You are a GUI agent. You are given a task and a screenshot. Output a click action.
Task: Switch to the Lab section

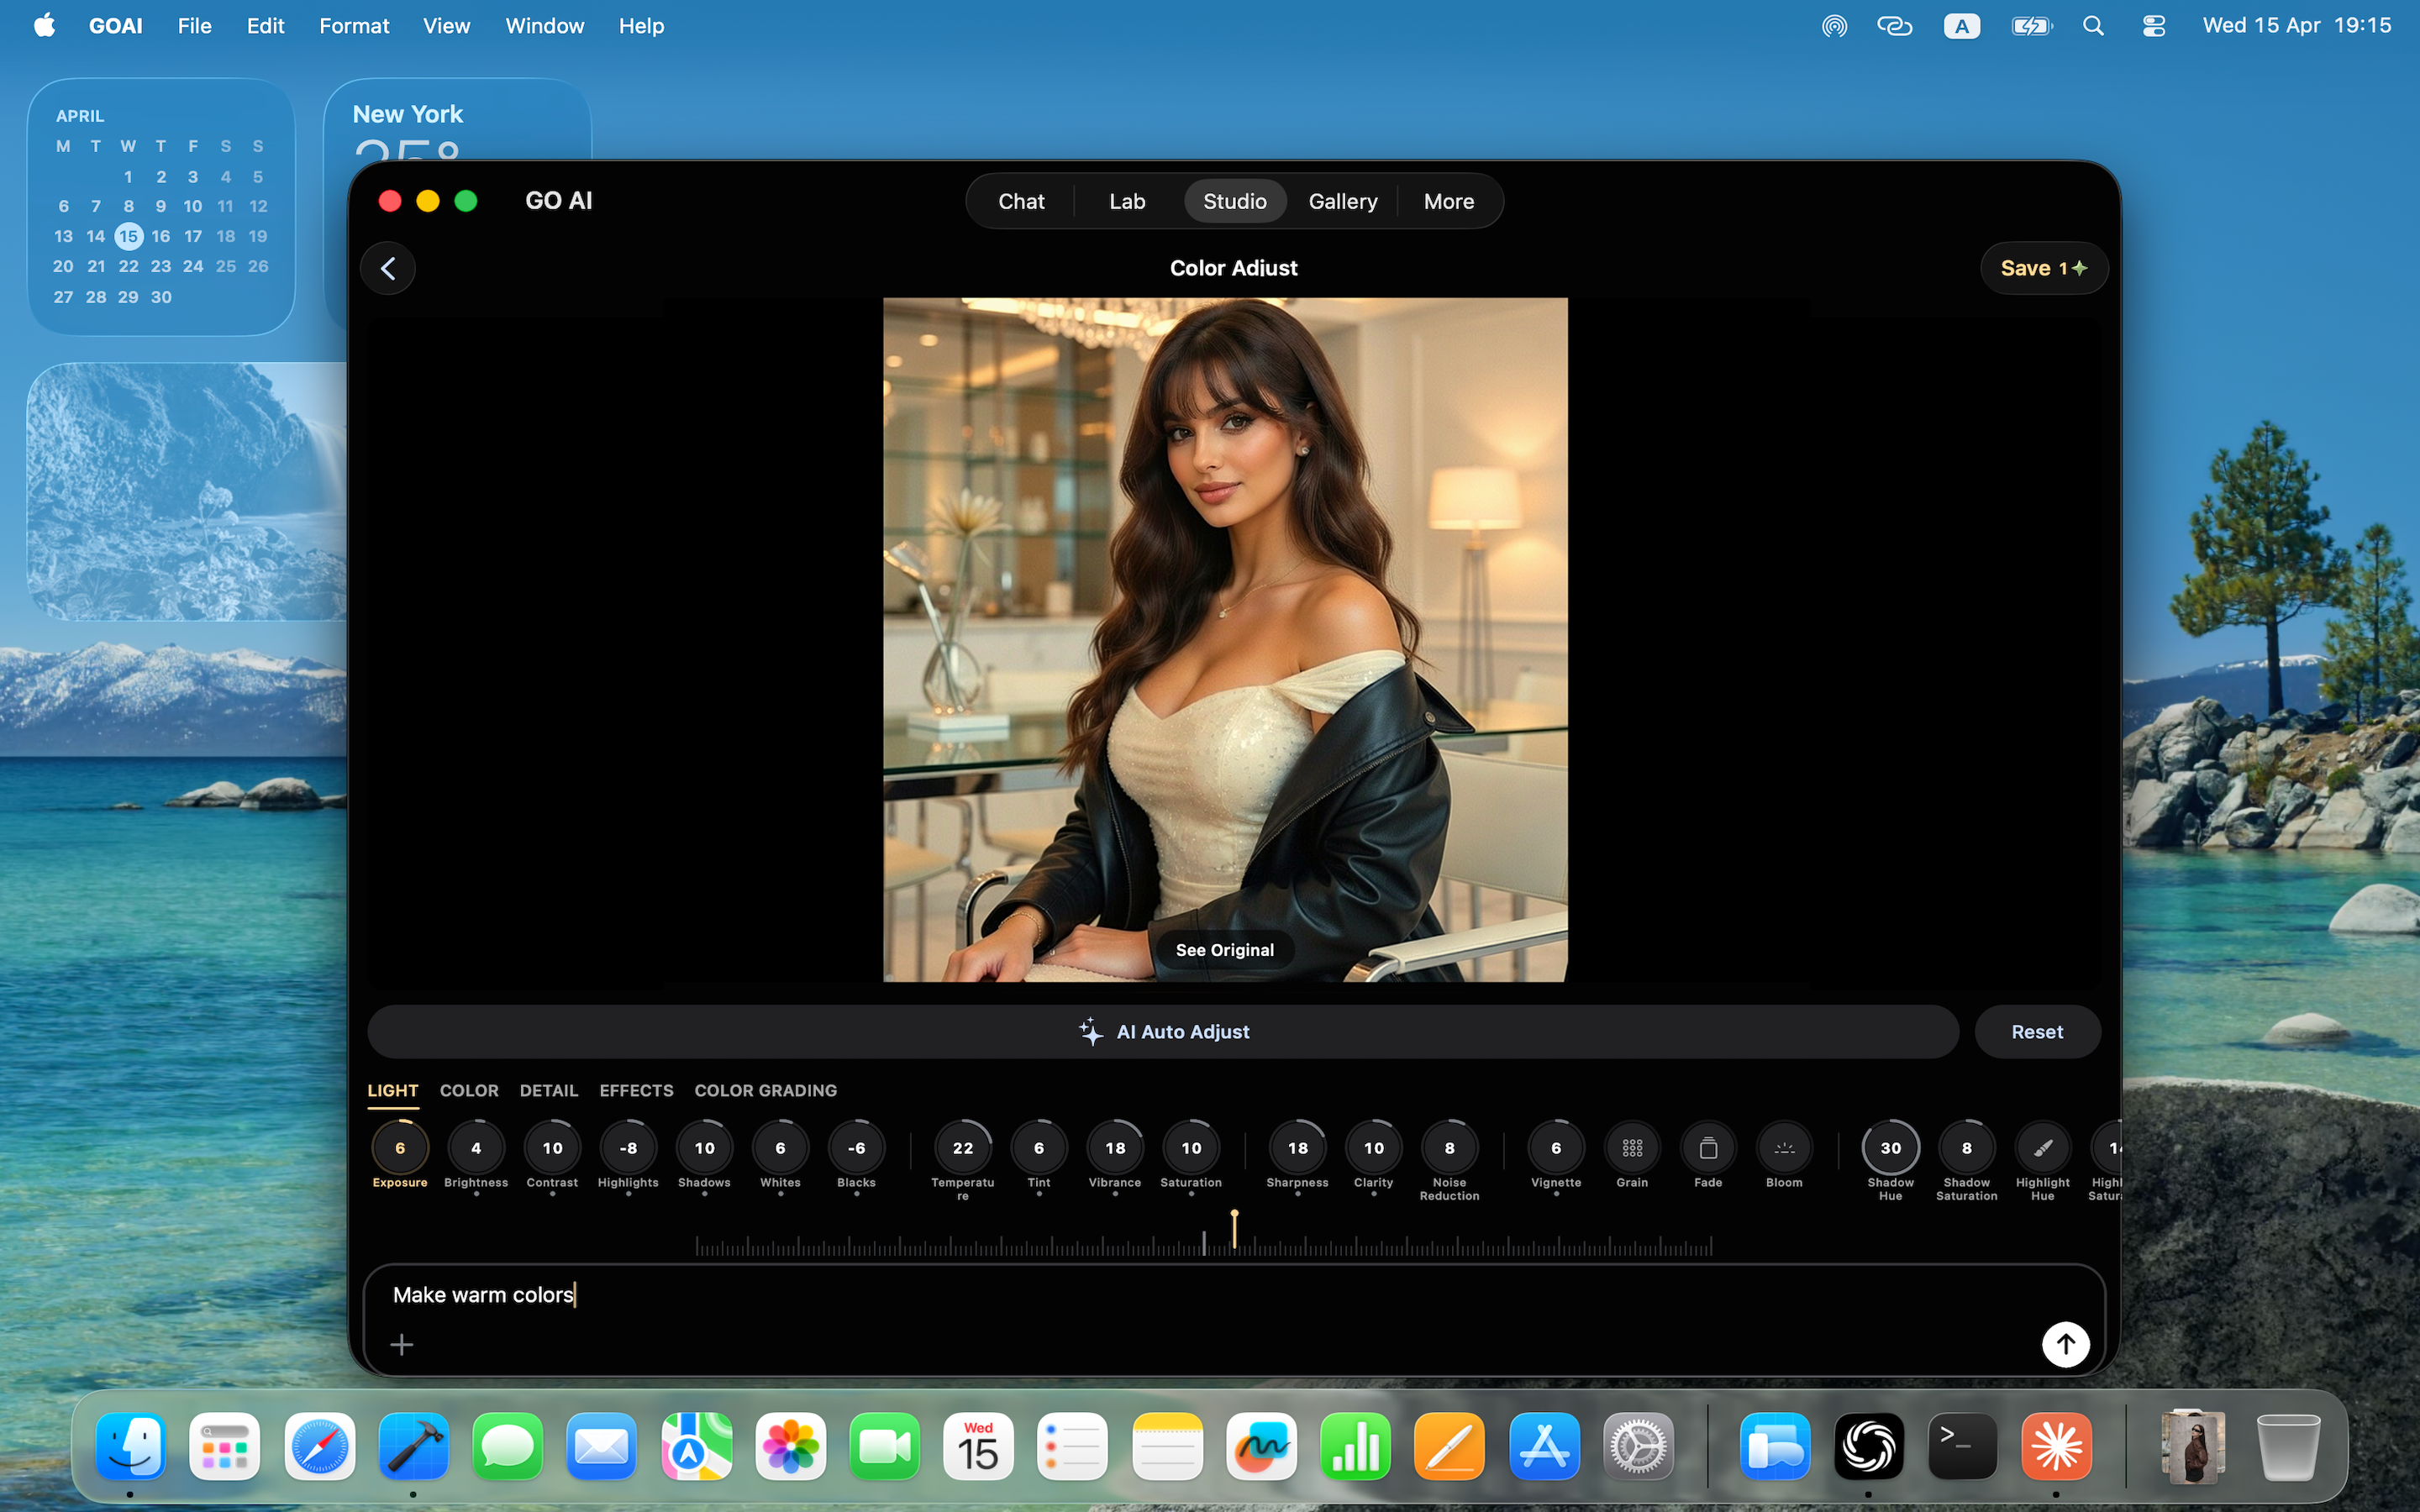(x=1127, y=201)
